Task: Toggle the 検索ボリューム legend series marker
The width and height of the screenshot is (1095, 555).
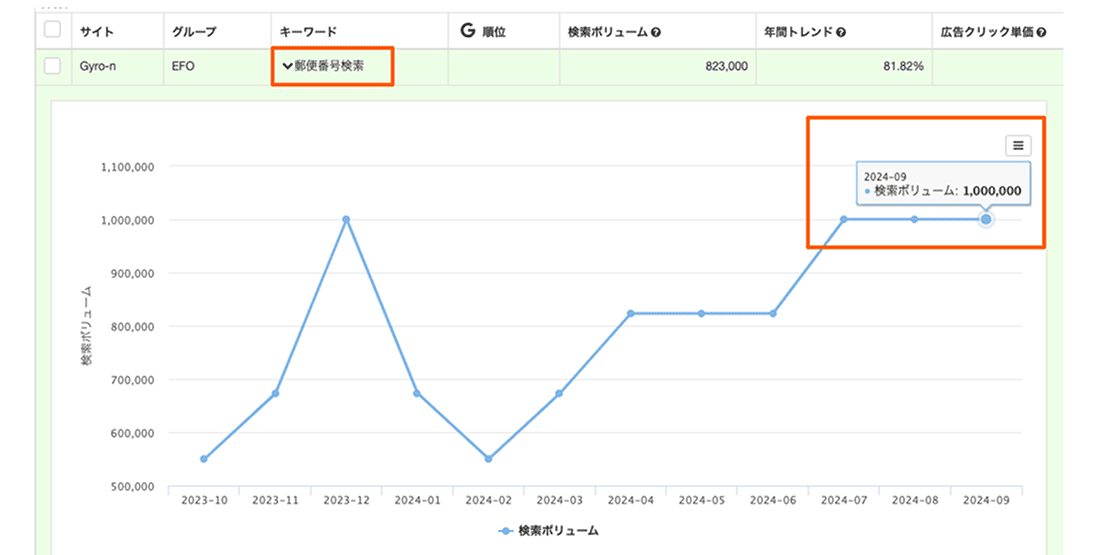Action: pyautogui.click(x=506, y=531)
